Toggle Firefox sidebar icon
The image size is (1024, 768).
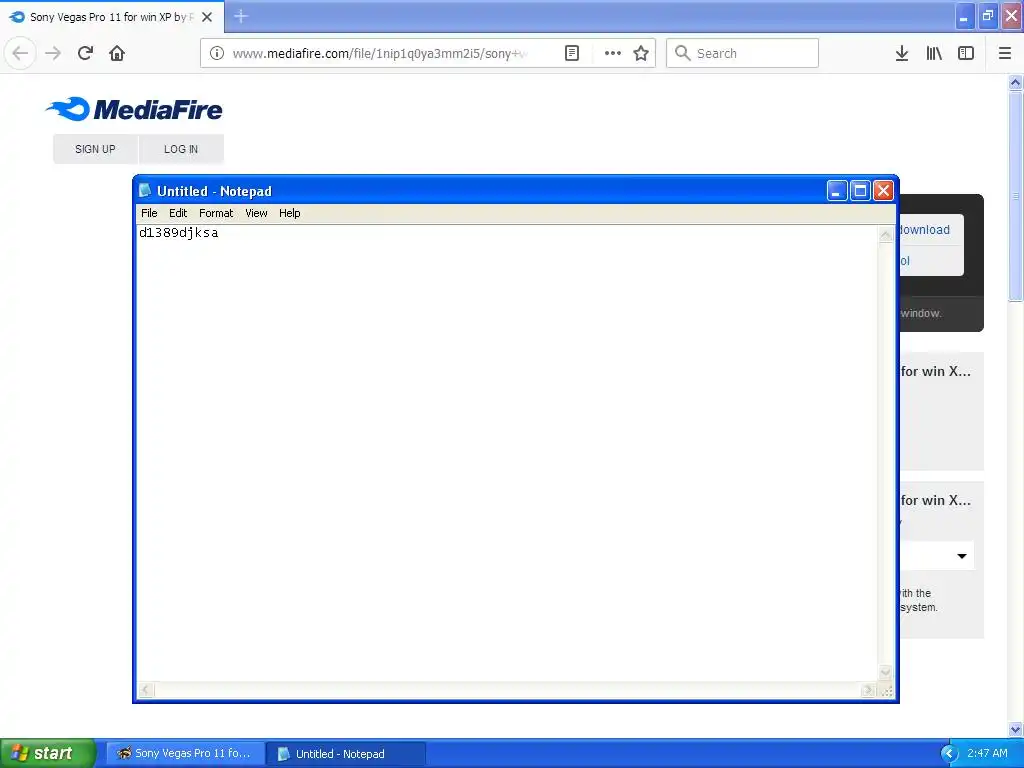coord(966,53)
